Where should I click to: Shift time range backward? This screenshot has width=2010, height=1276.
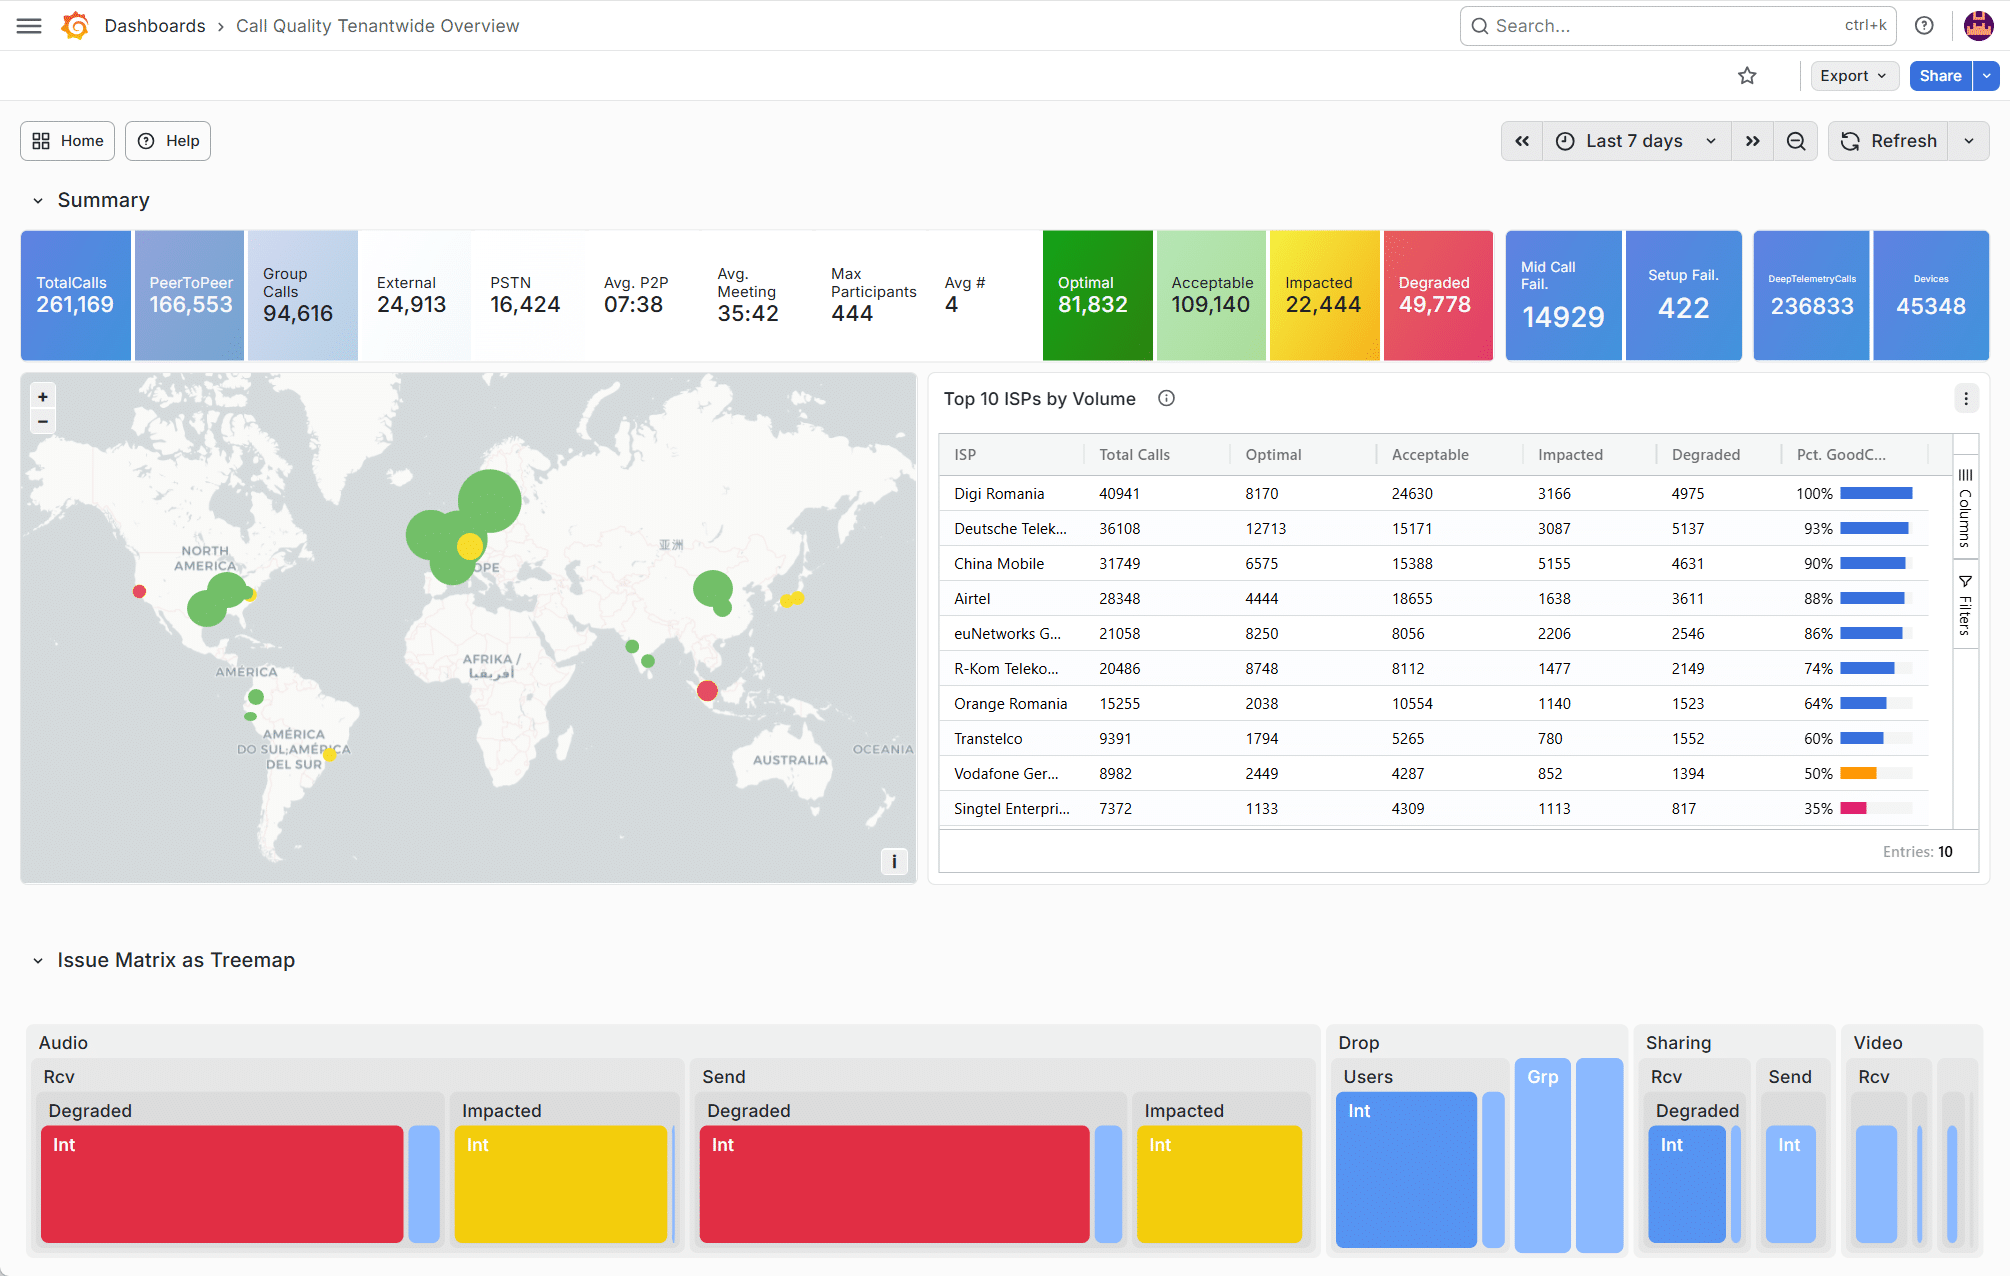1522,141
